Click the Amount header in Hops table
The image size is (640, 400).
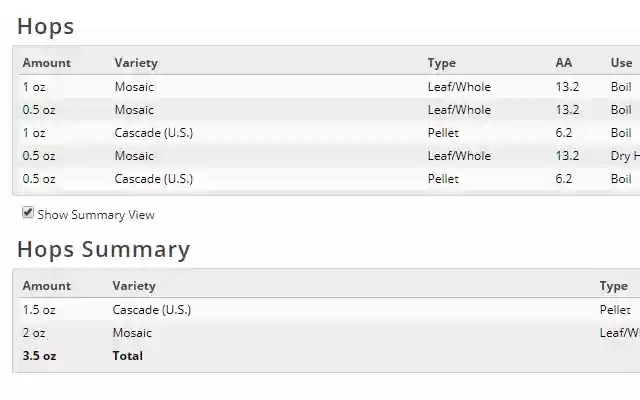pos(47,63)
